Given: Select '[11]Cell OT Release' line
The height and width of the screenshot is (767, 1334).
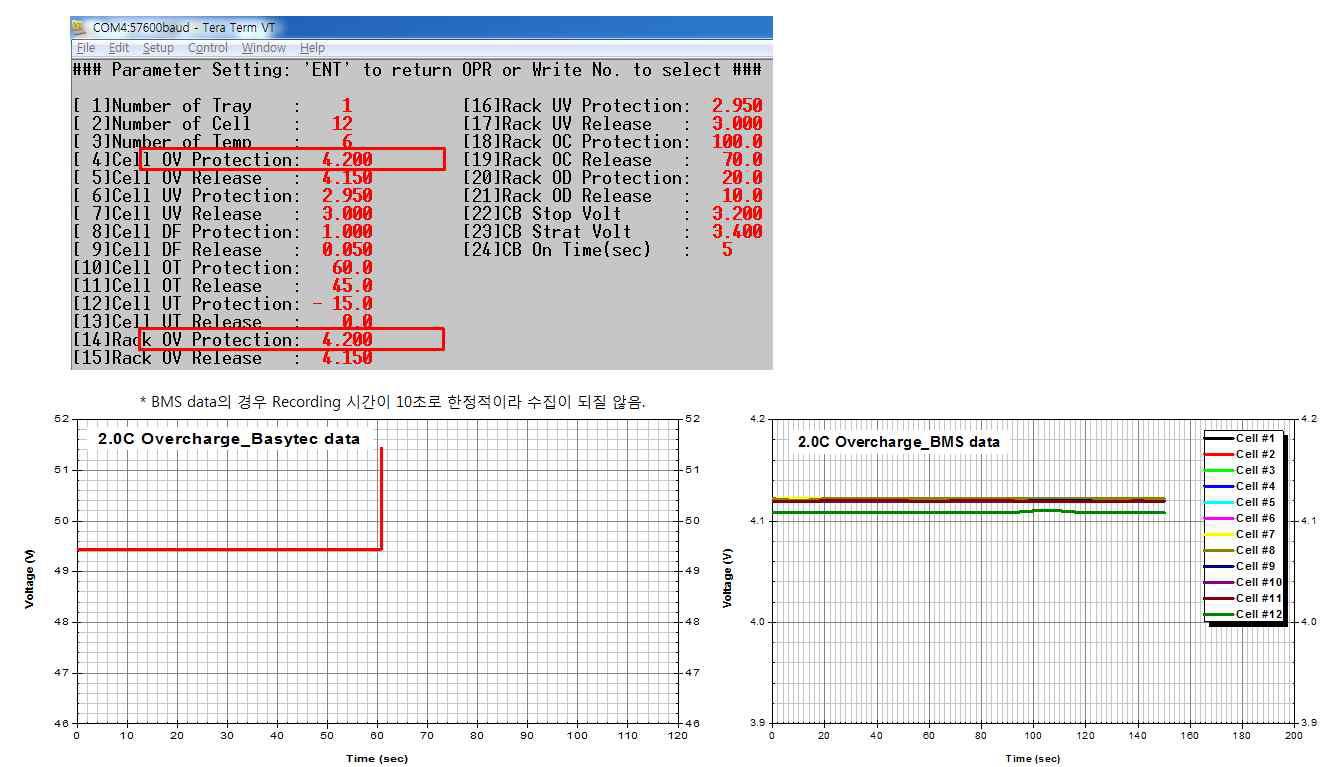Looking at the screenshot, I should [x=223, y=286].
